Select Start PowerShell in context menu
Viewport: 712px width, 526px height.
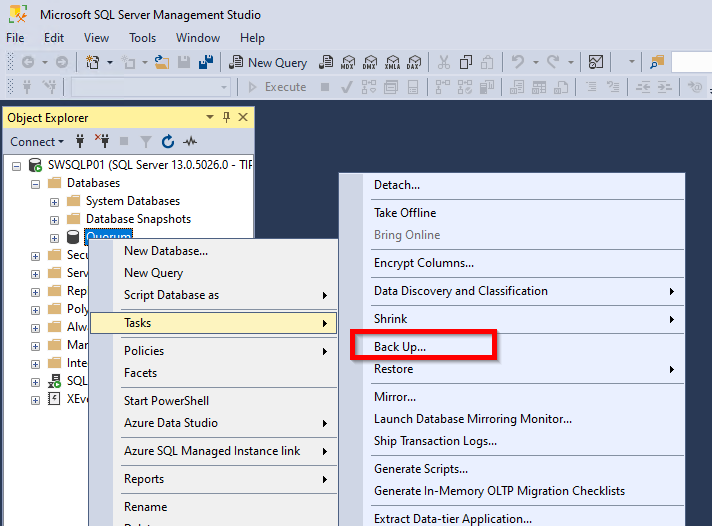tap(213, 401)
